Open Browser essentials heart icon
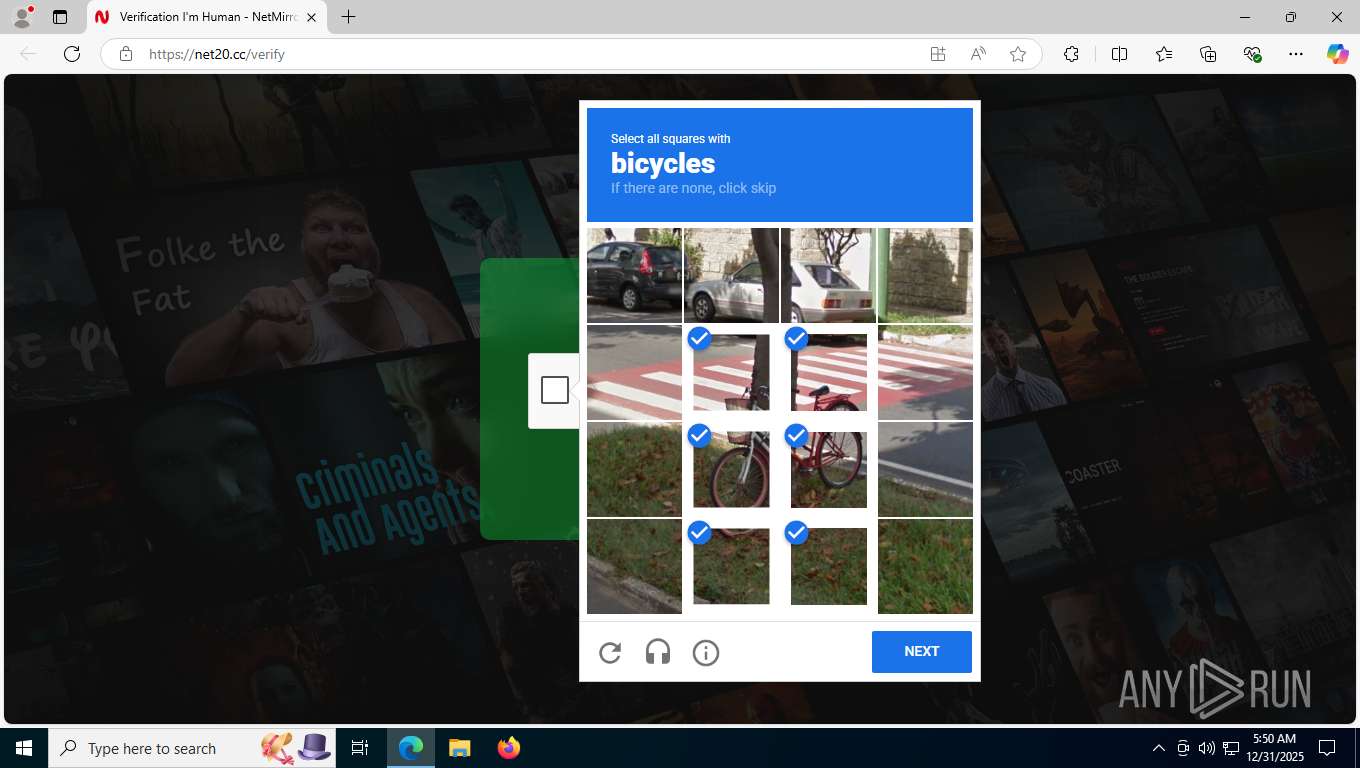The width and height of the screenshot is (1360, 768). click(x=1252, y=54)
